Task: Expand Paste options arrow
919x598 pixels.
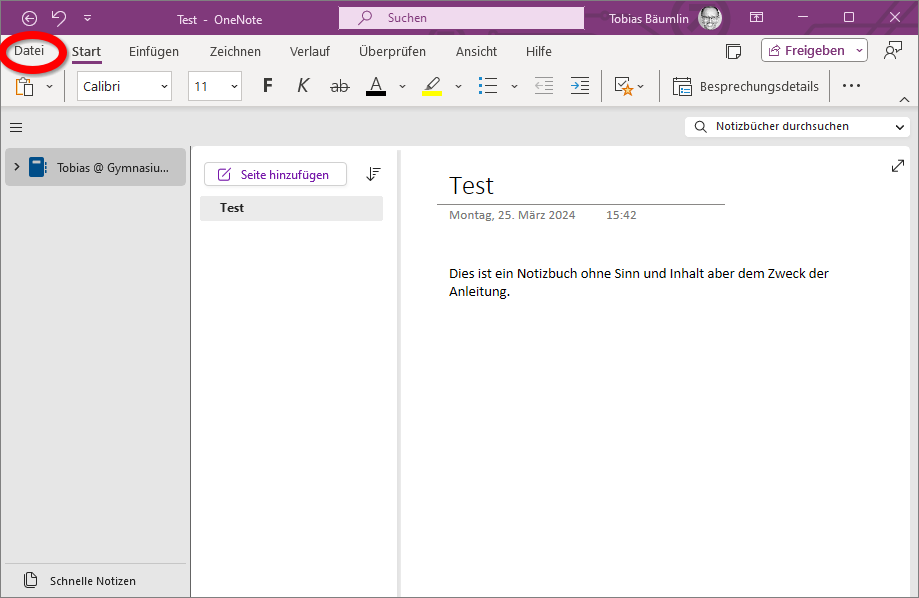Action: [49, 87]
